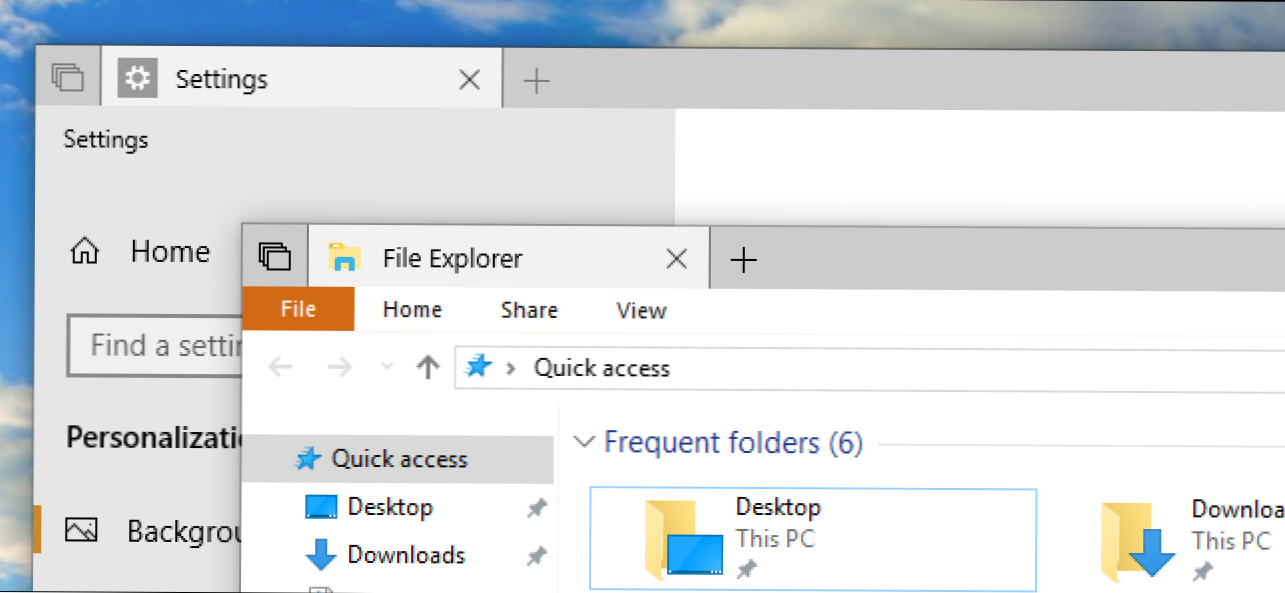1285x593 pixels.
Task: Open the tab overview icon in File Explorer window
Action: (275, 257)
